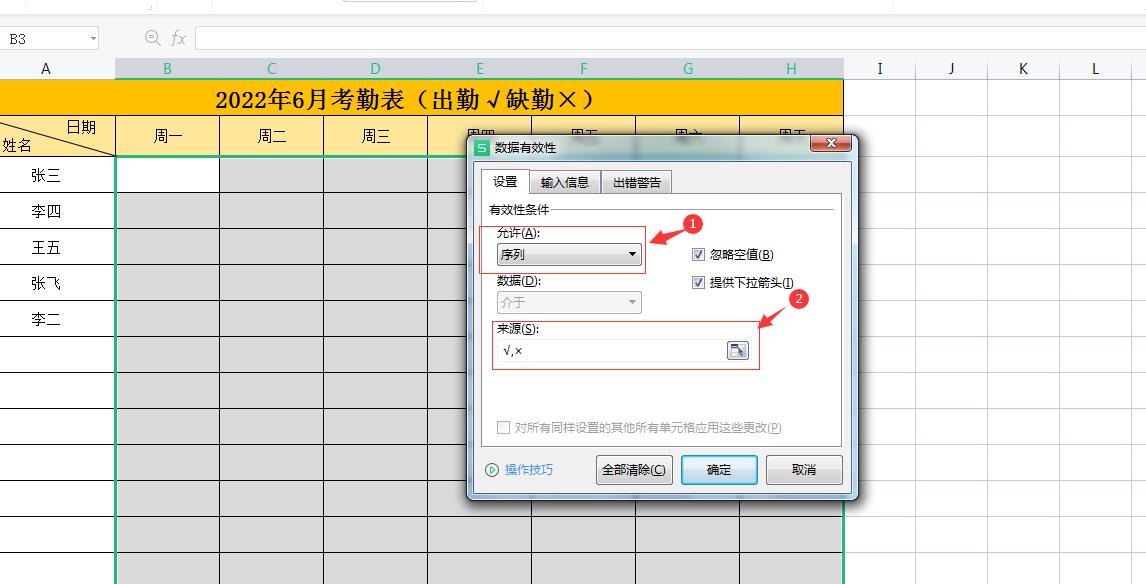Close the 数据有效性 dialog

point(831,143)
